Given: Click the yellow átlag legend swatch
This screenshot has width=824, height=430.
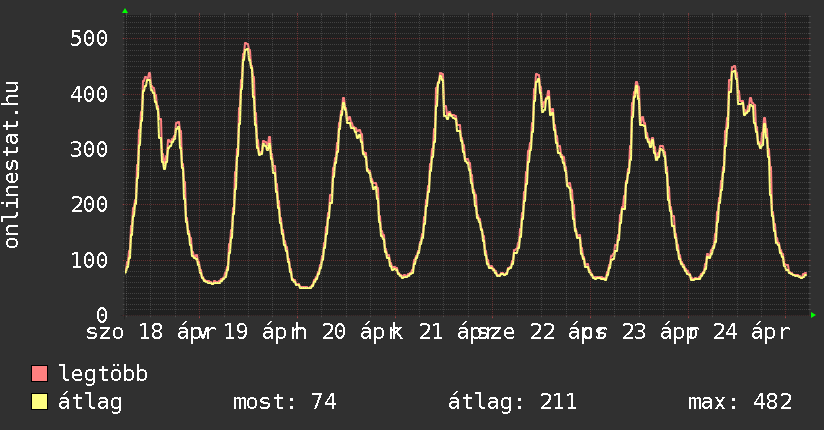Looking at the screenshot, I should (x=40, y=402).
